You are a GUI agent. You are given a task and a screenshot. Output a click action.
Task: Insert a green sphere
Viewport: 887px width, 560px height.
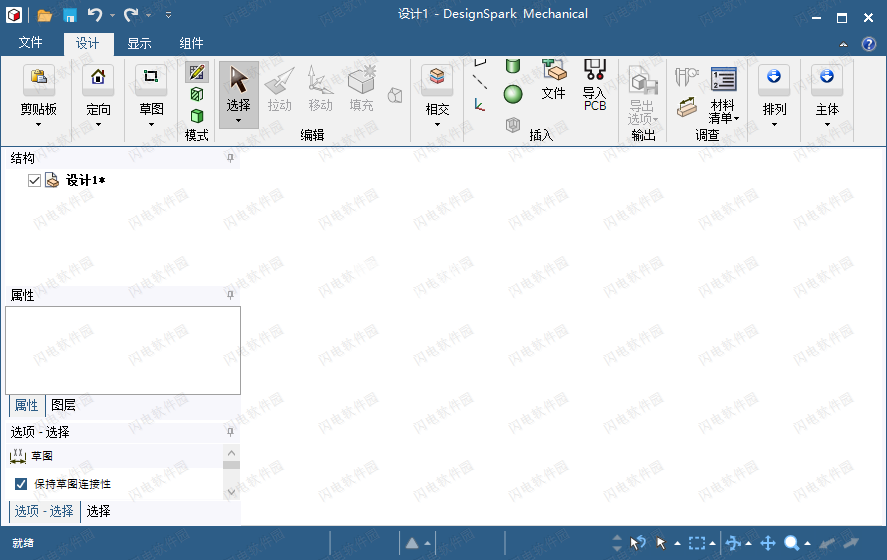tap(513, 94)
